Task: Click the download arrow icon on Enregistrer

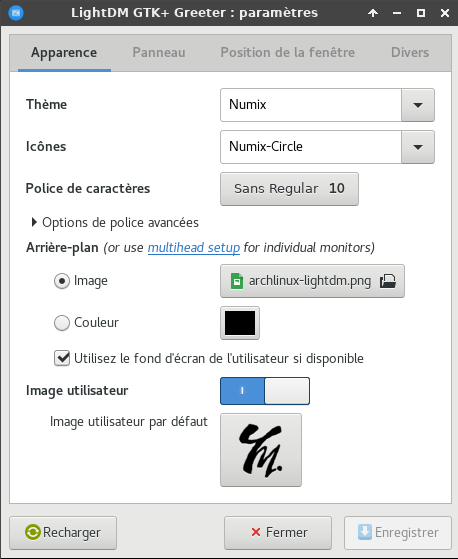Action: [x=365, y=532]
